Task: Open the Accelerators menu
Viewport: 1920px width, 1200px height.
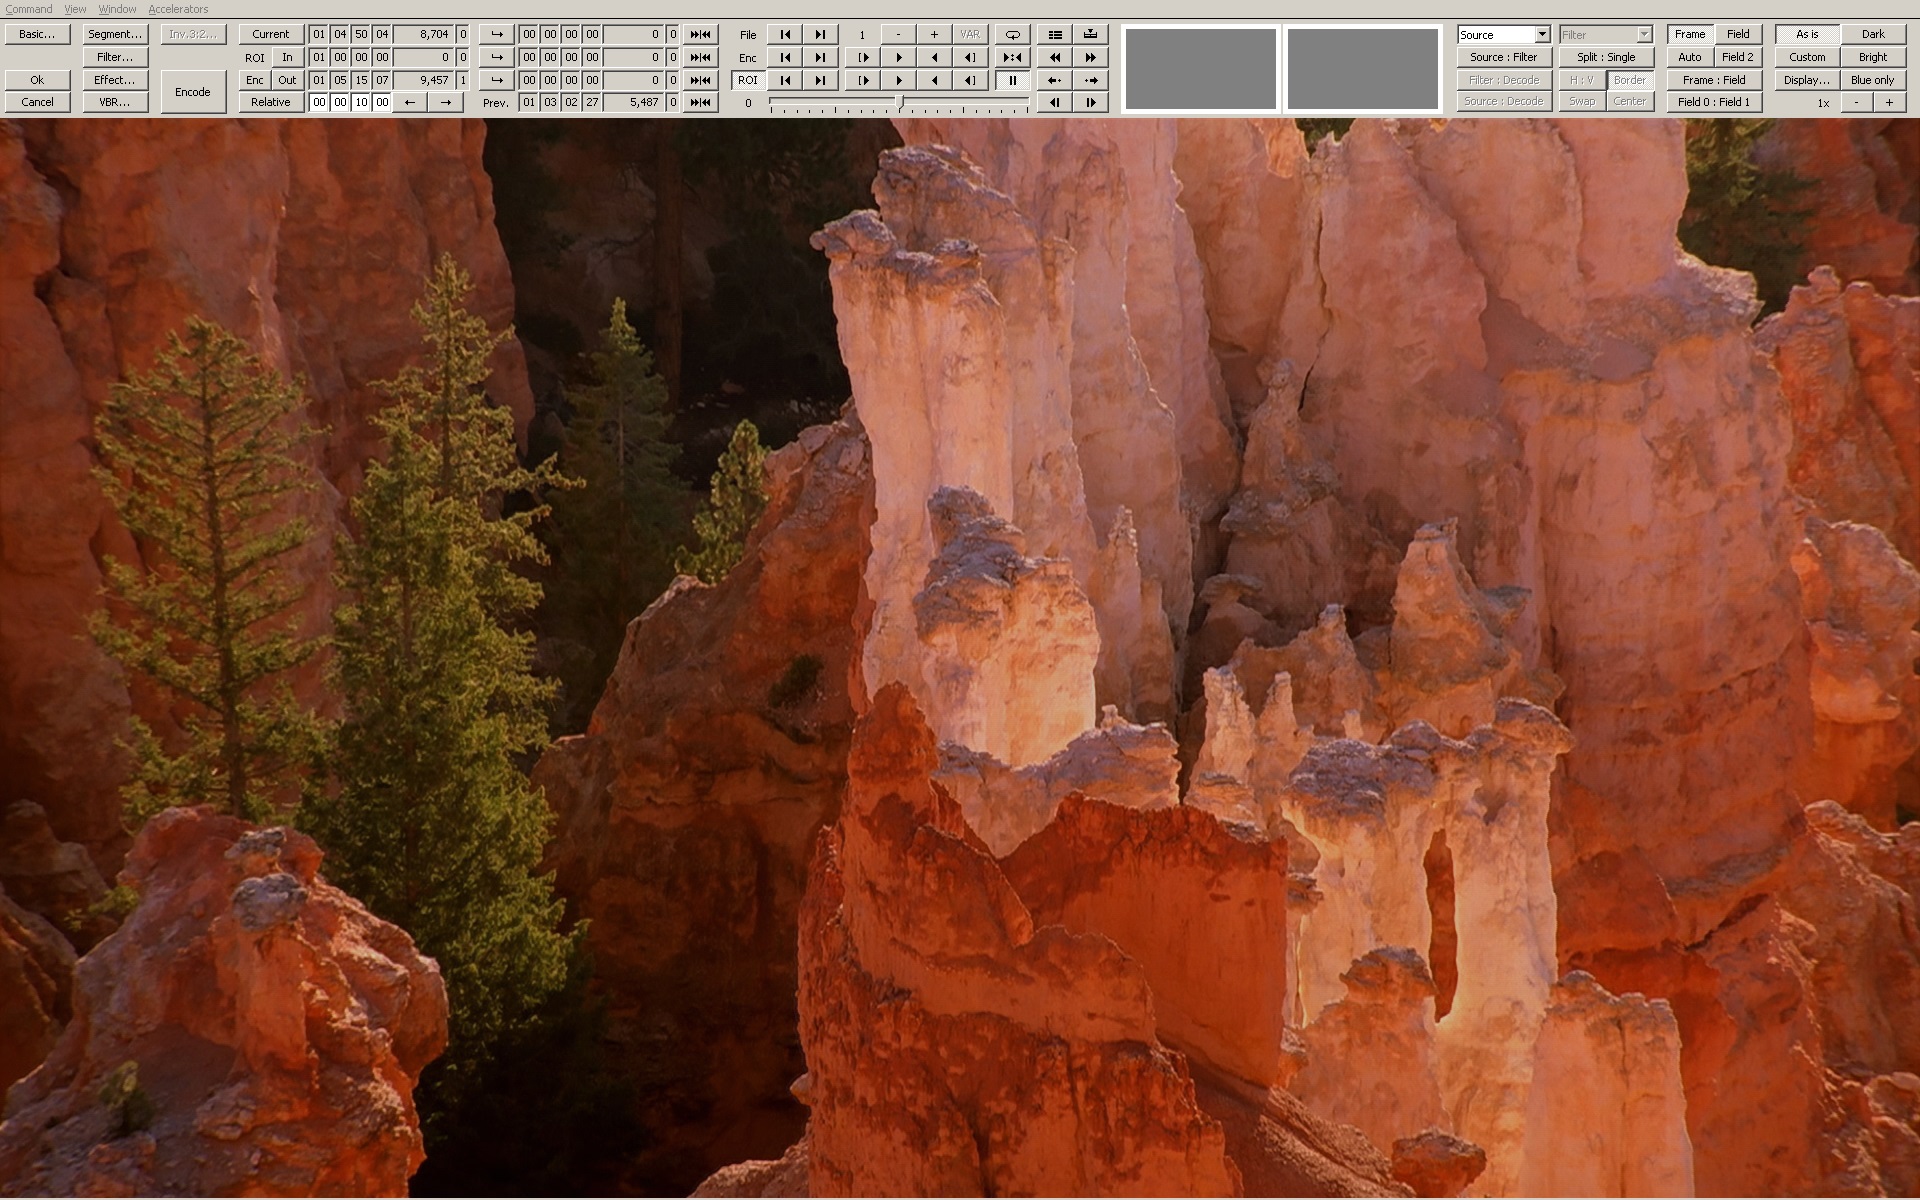Action: 178,9
